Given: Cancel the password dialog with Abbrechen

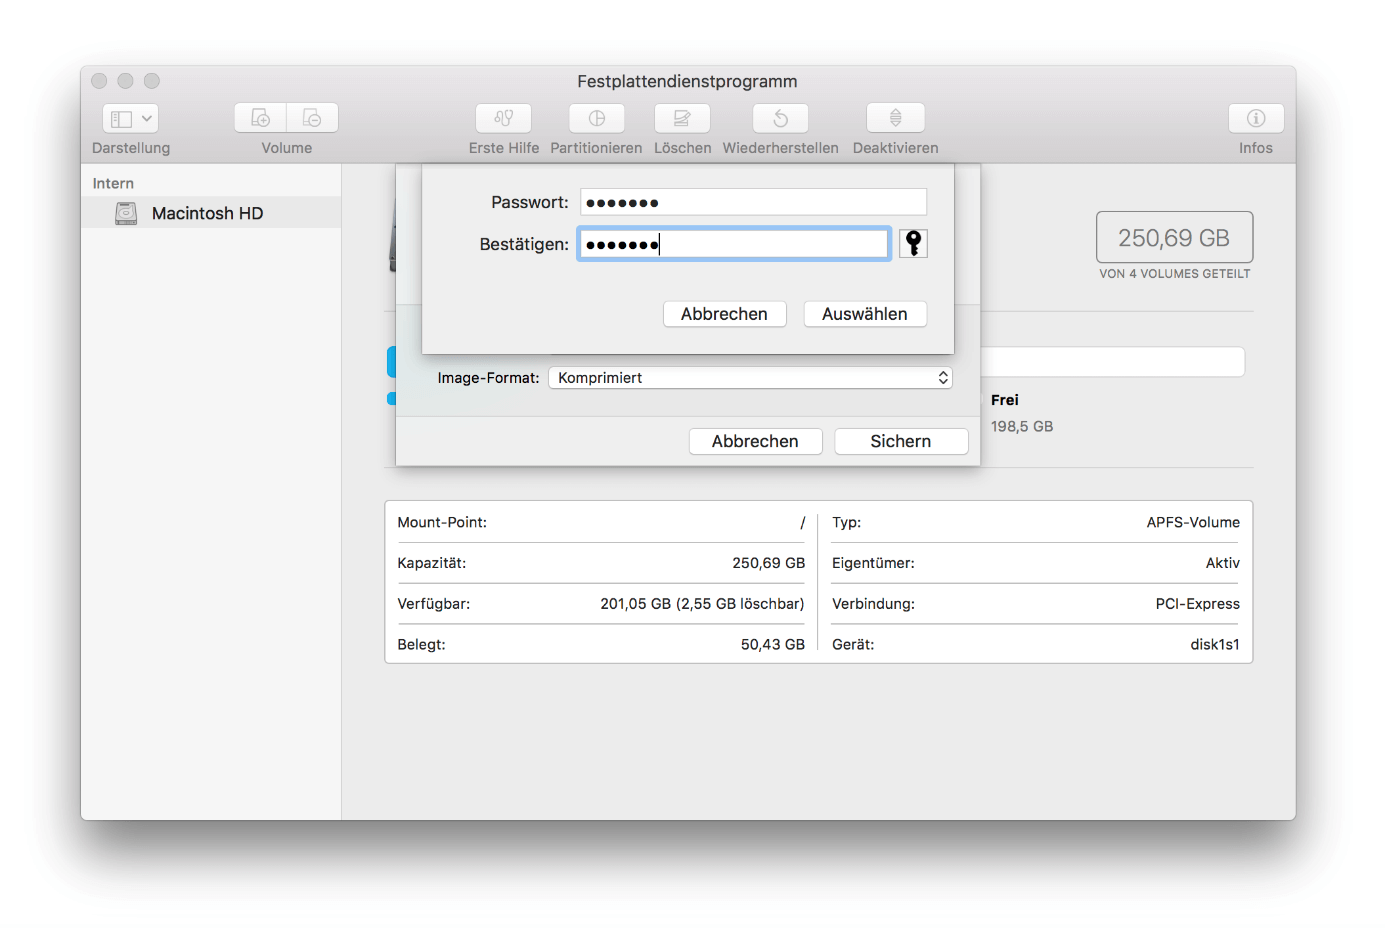Looking at the screenshot, I should pyautogui.click(x=725, y=314).
